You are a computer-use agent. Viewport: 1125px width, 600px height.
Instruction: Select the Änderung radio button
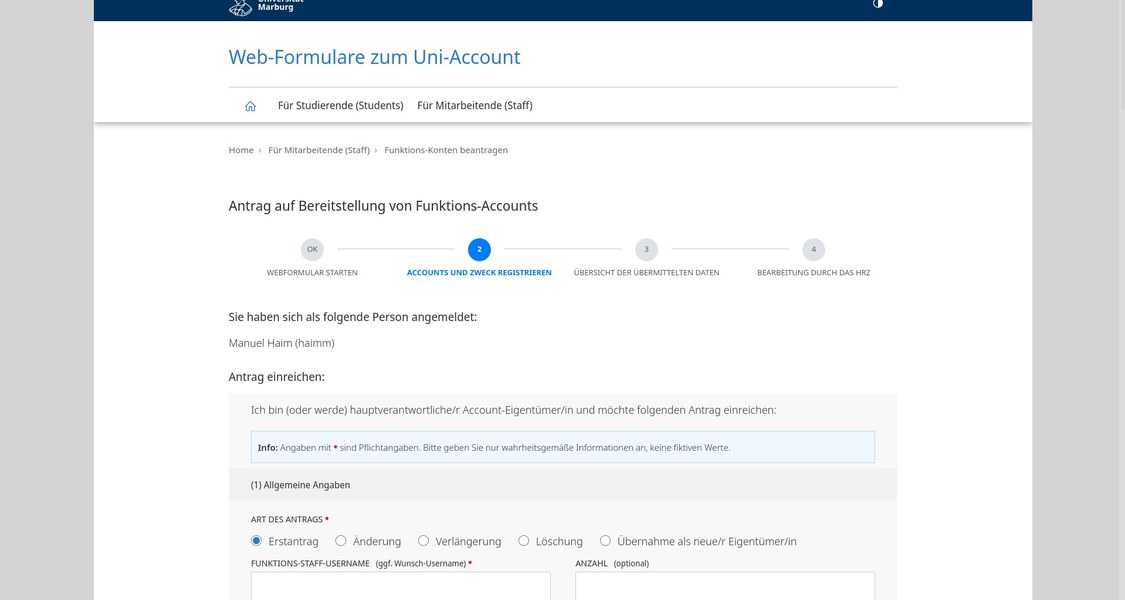point(341,540)
